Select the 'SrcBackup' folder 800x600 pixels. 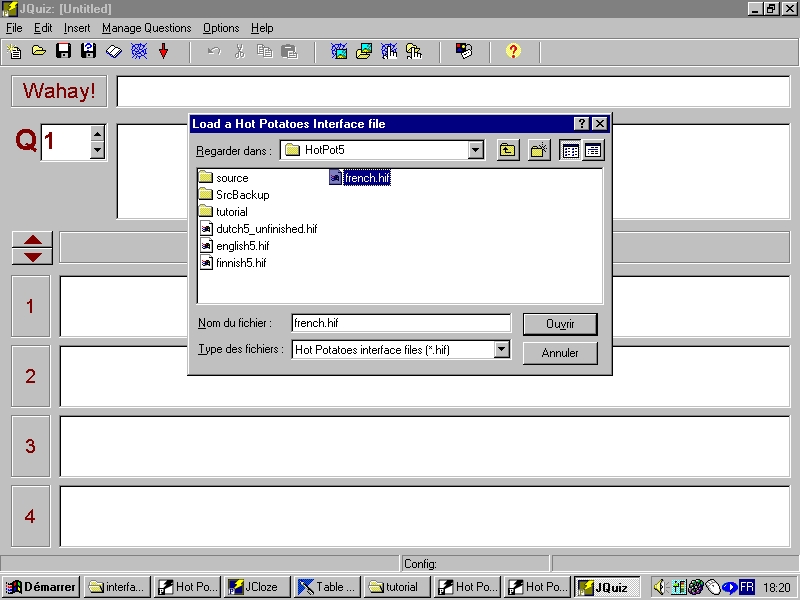pyautogui.click(x=234, y=194)
